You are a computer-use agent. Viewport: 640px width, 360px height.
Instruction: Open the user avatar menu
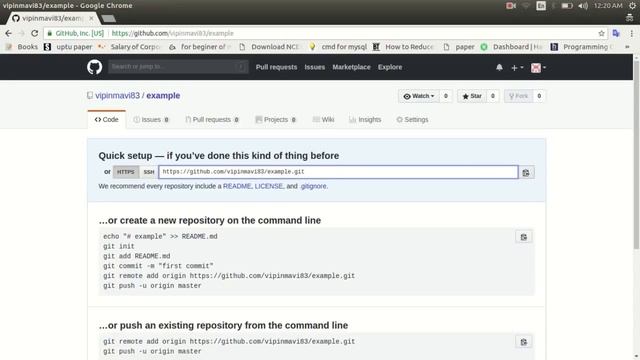(538, 68)
